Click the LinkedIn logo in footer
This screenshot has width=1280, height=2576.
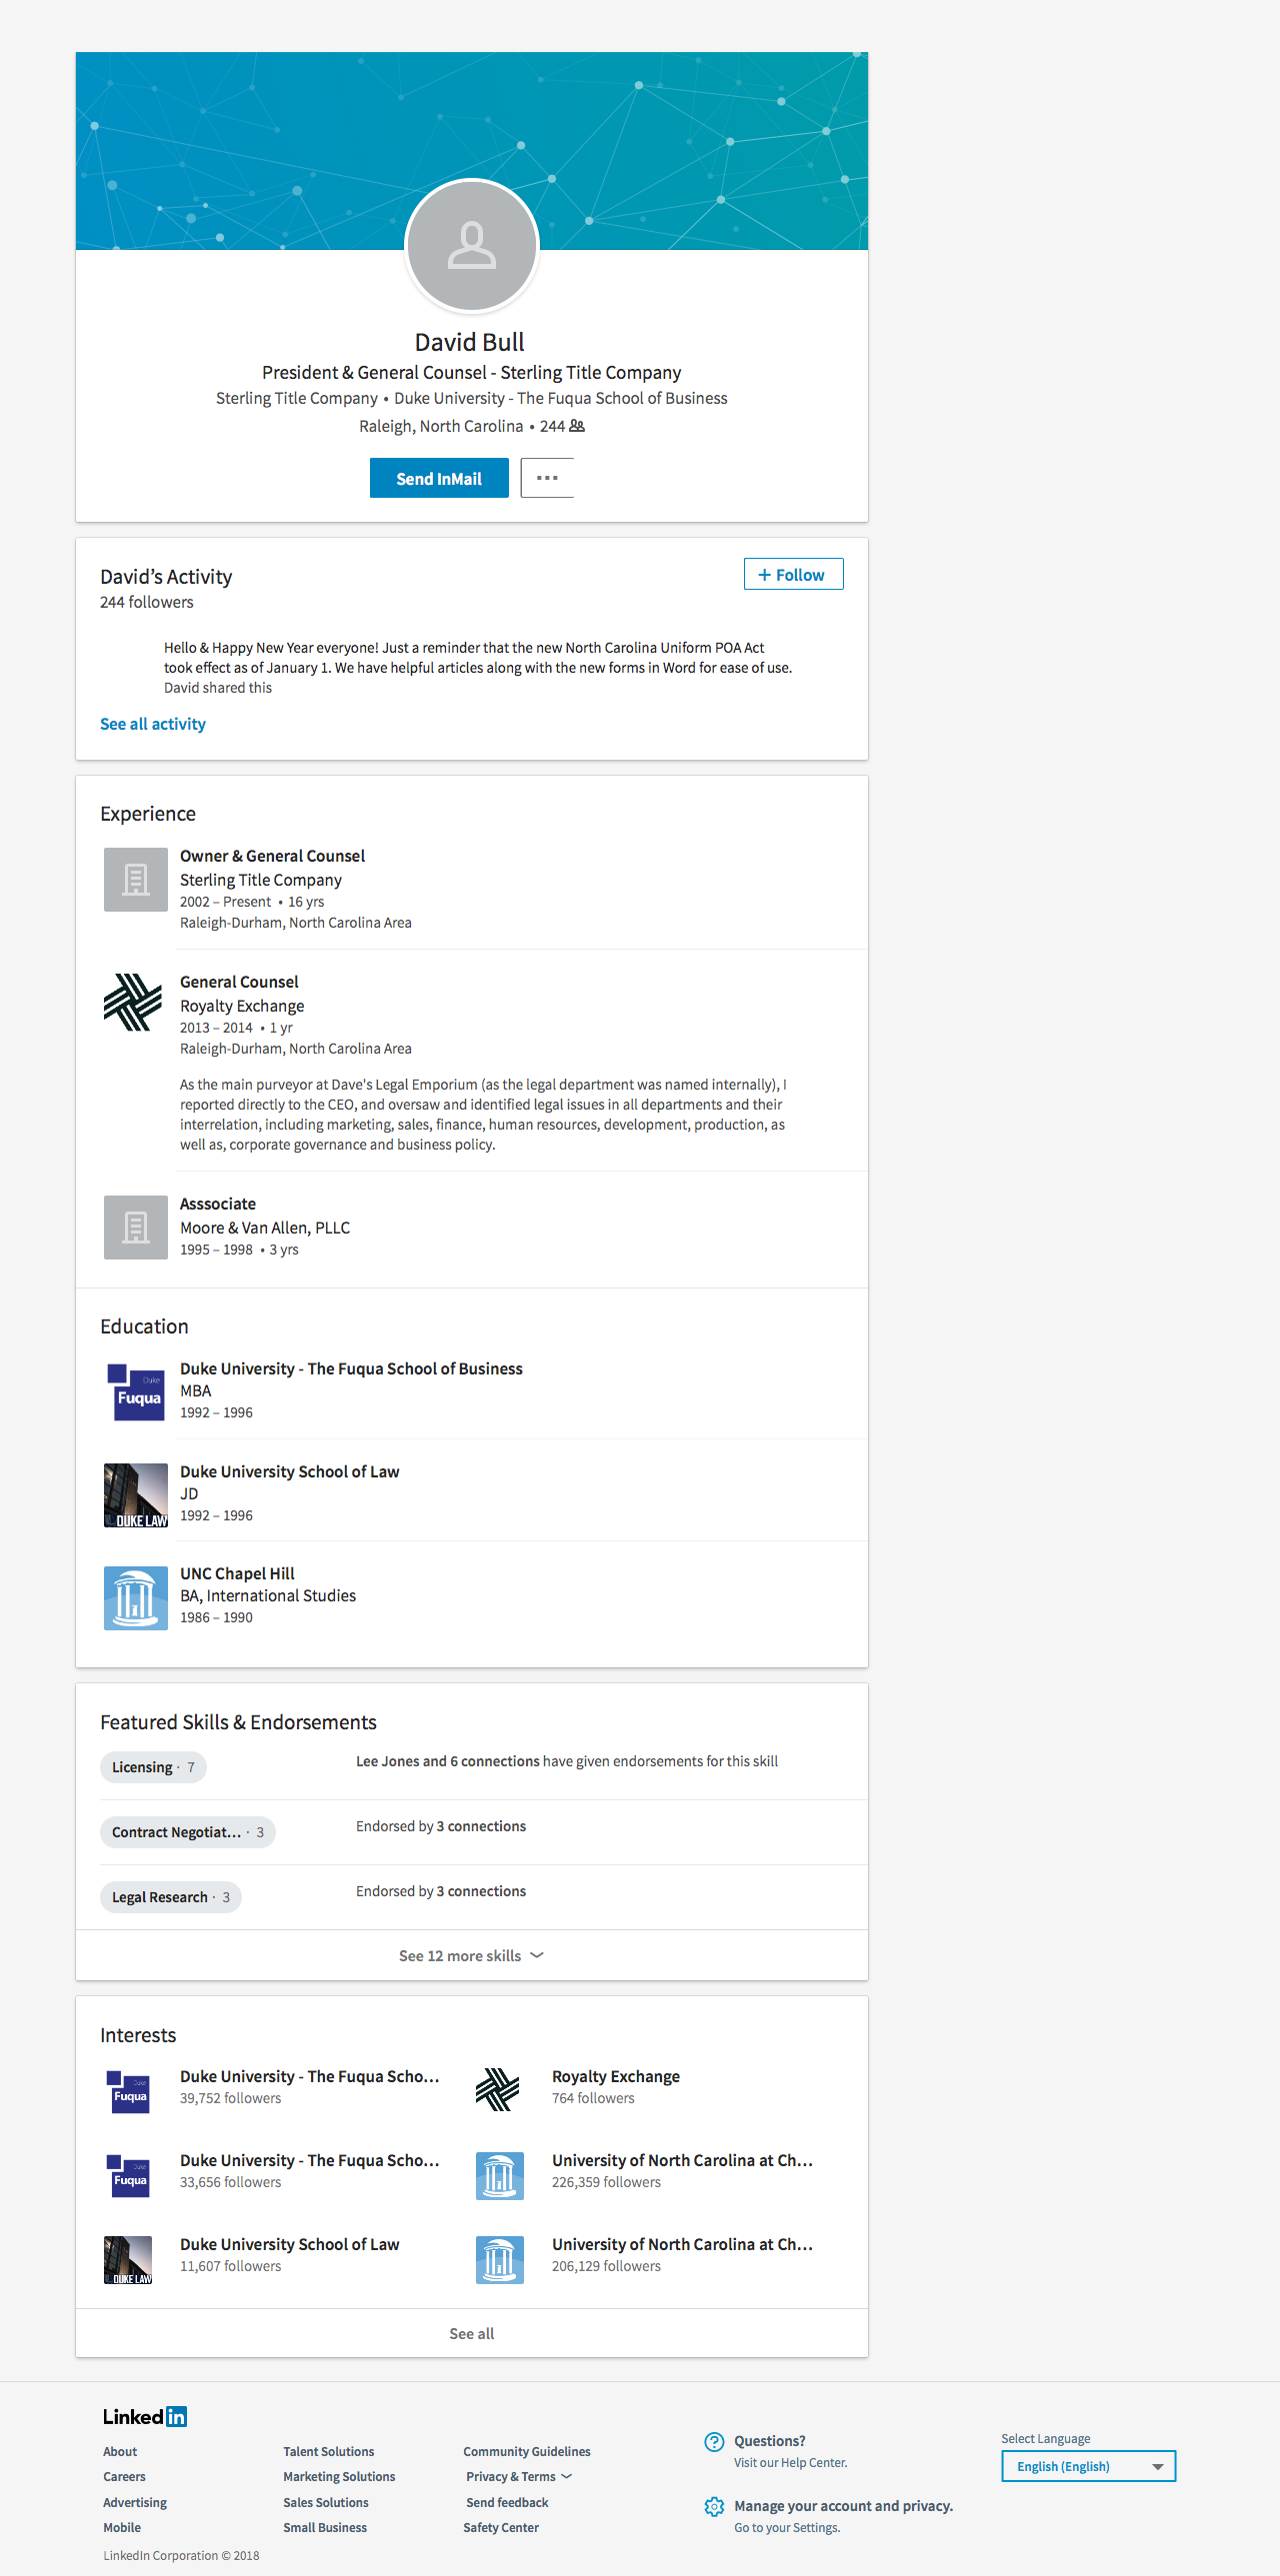coord(145,2417)
